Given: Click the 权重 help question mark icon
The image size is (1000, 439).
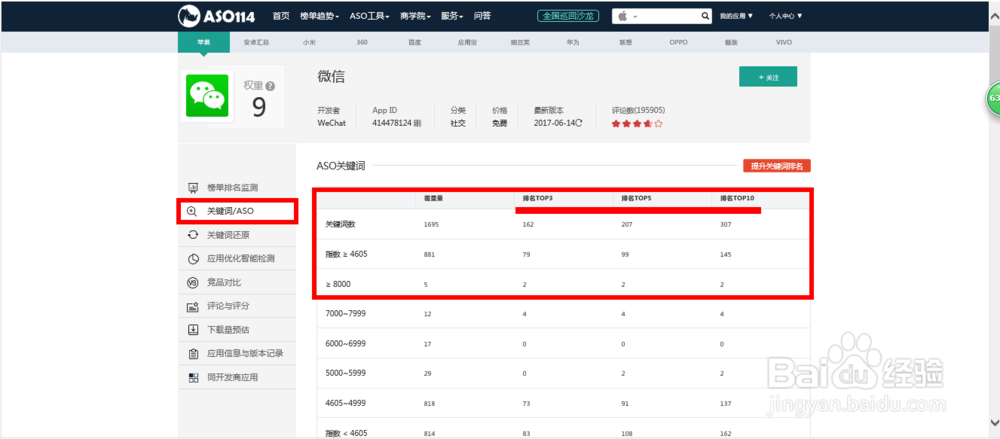Looking at the screenshot, I should pos(270,86).
